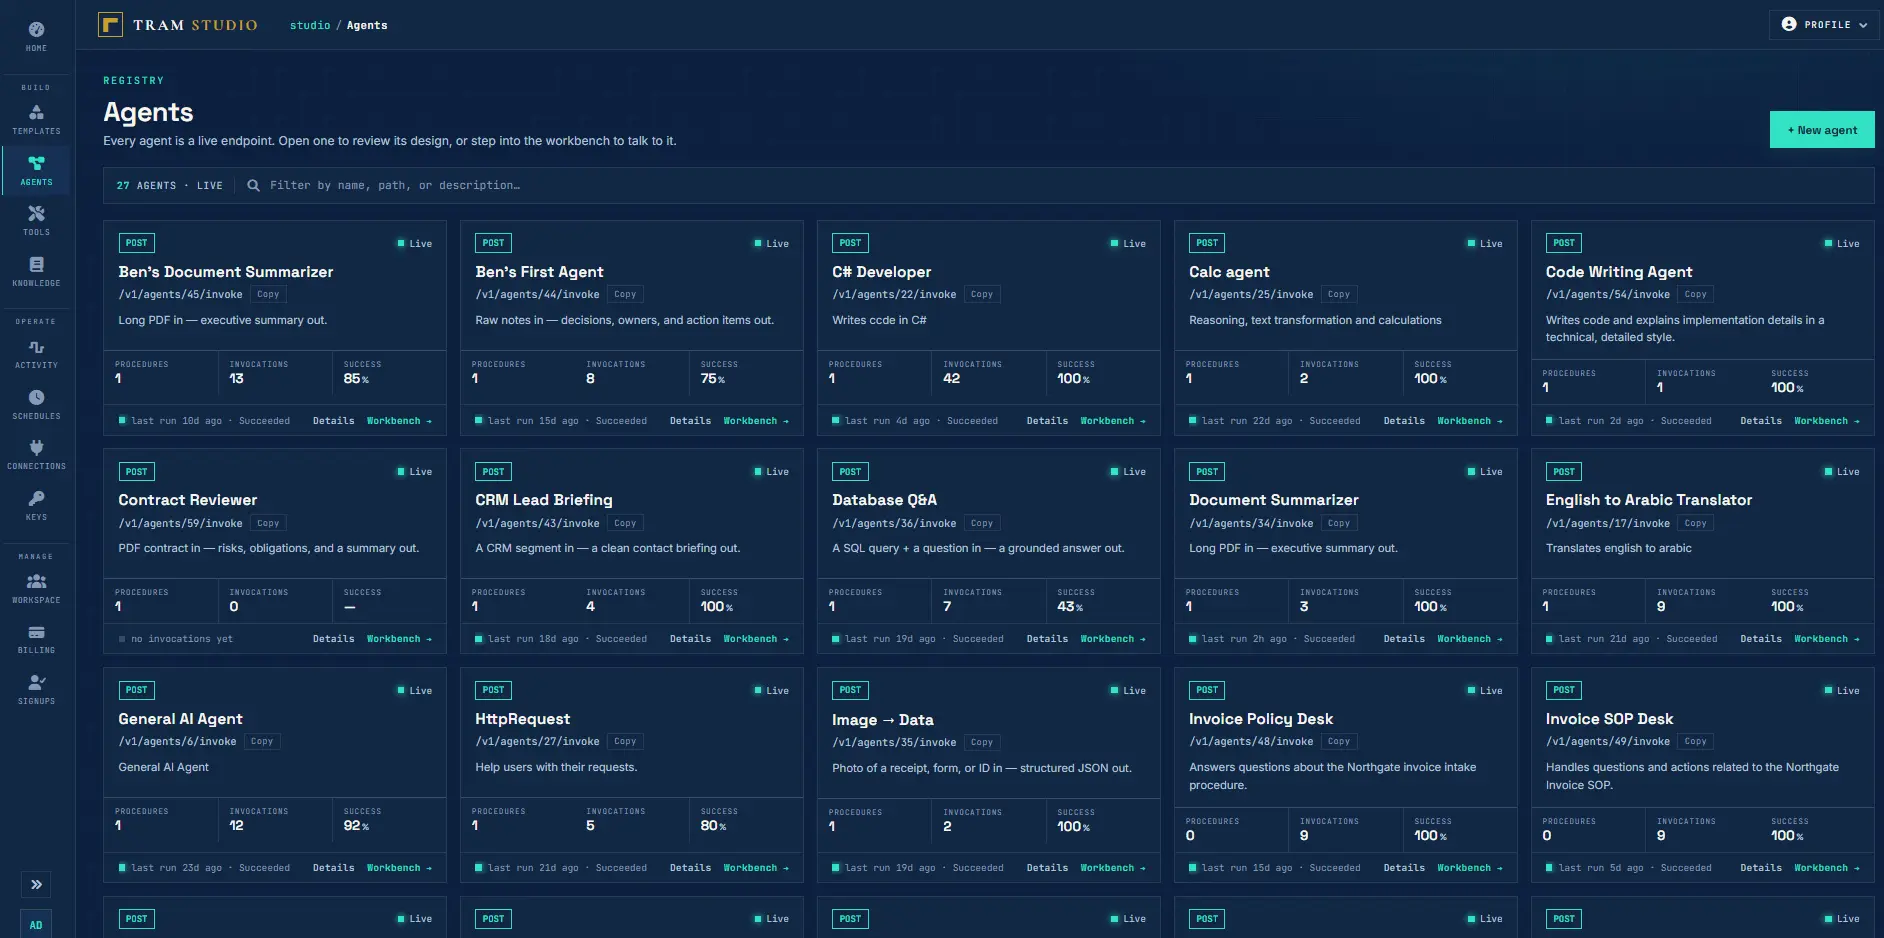The width and height of the screenshot is (1884, 938).
Task: Open the Schedules clock icon
Action: pyautogui.click(x=36, y=405)
